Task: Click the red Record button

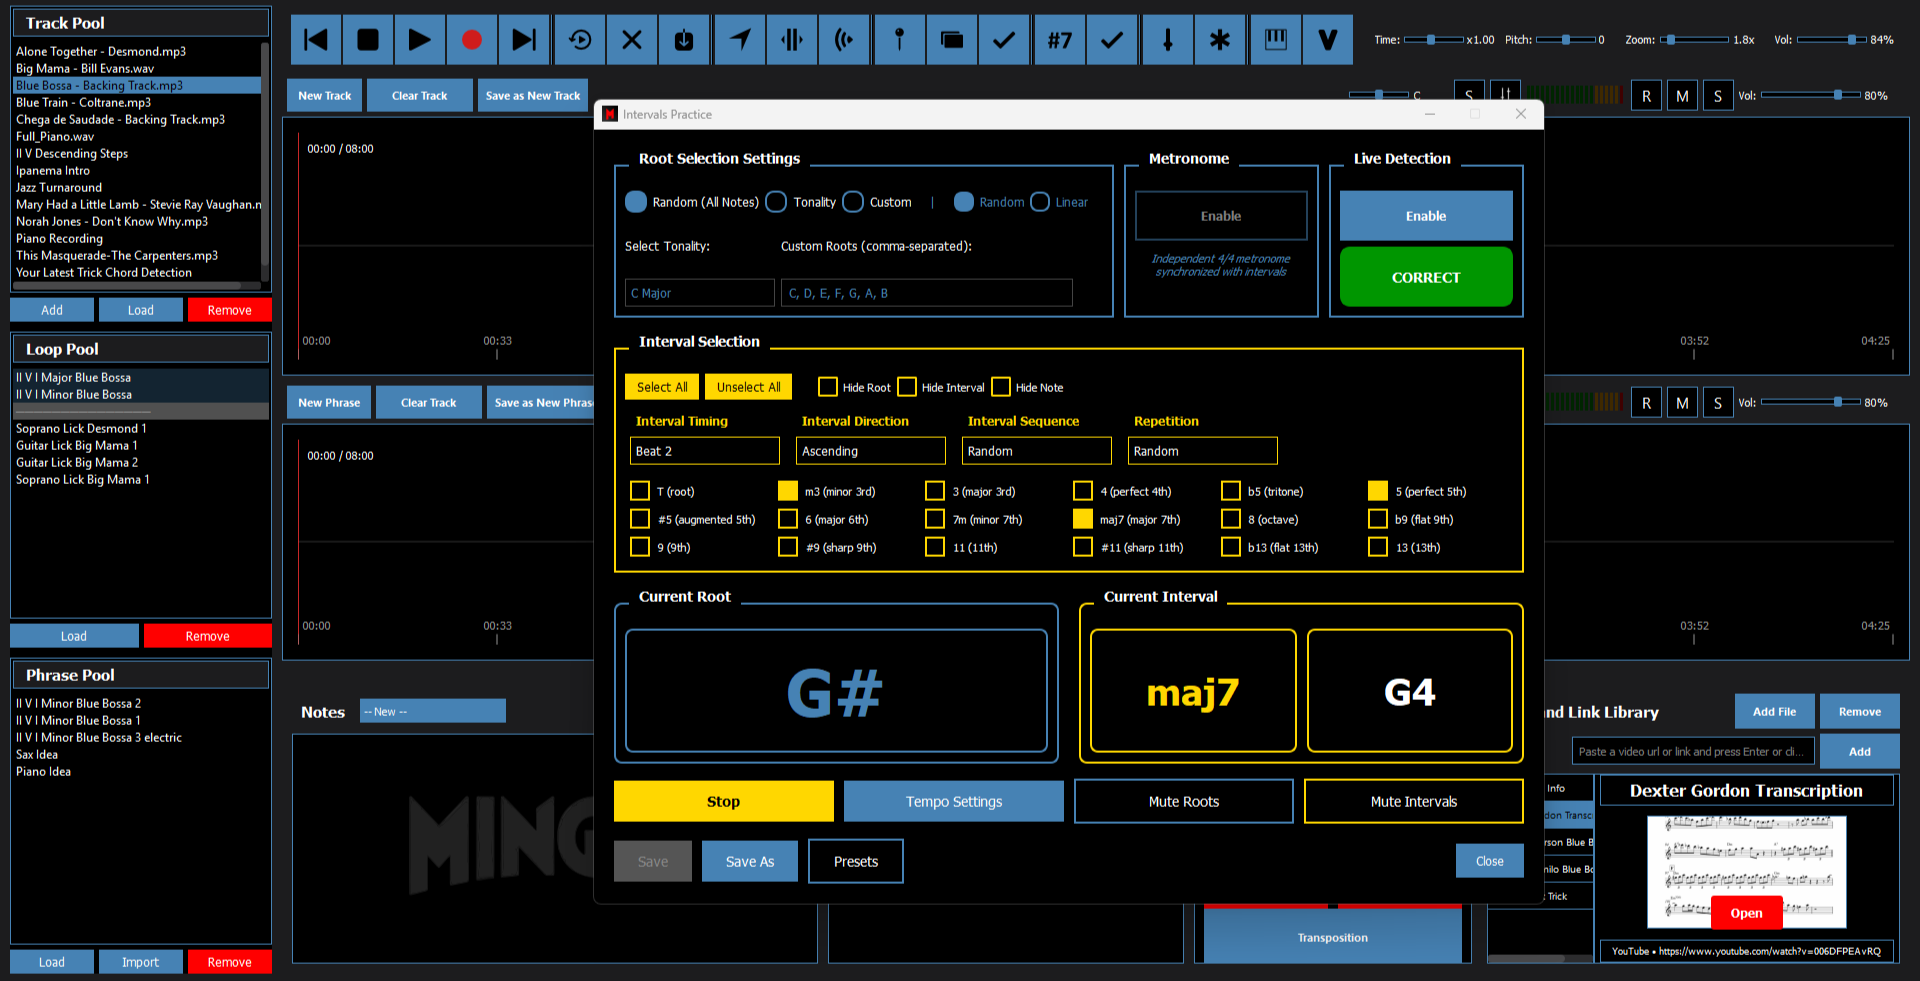Action: (x=471, y=40)
